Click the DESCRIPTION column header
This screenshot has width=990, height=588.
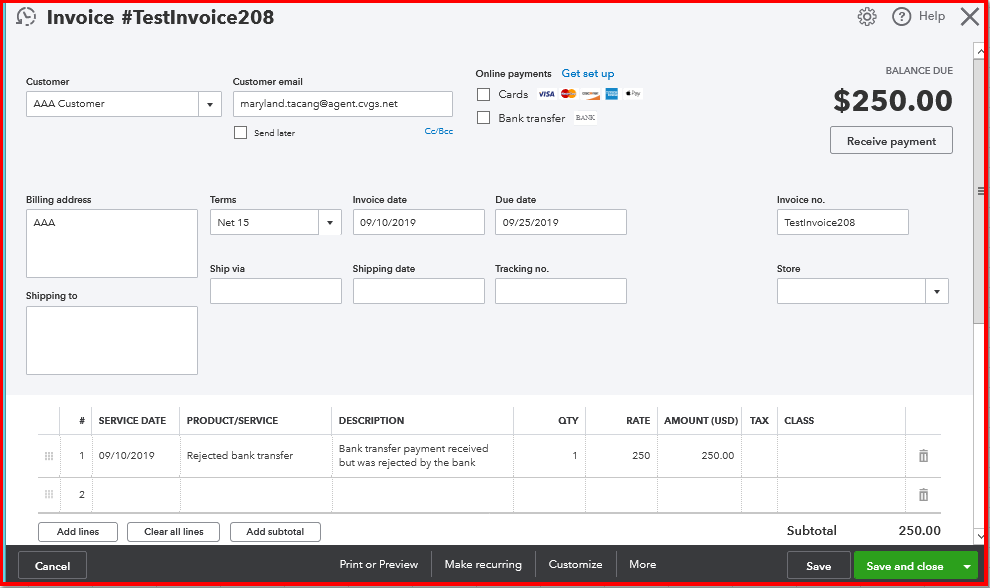click(x=371, y=421)
